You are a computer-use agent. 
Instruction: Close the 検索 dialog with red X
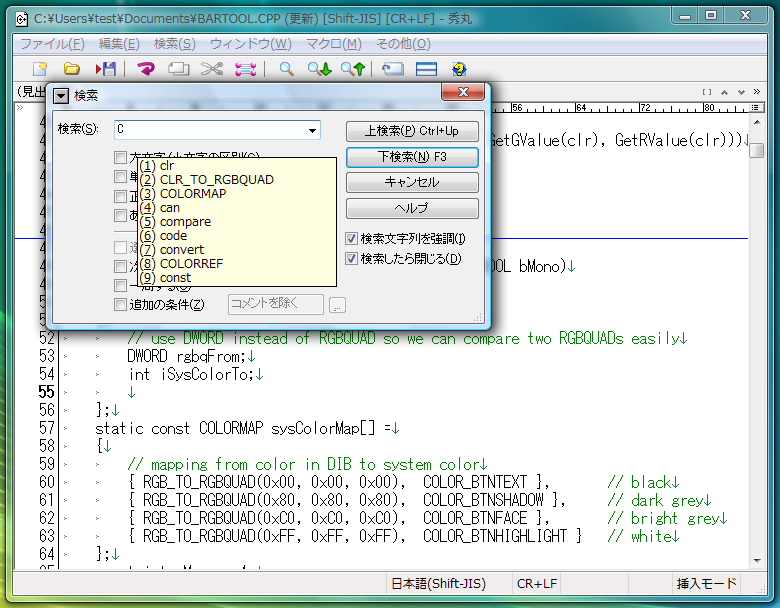click(463, 92)
